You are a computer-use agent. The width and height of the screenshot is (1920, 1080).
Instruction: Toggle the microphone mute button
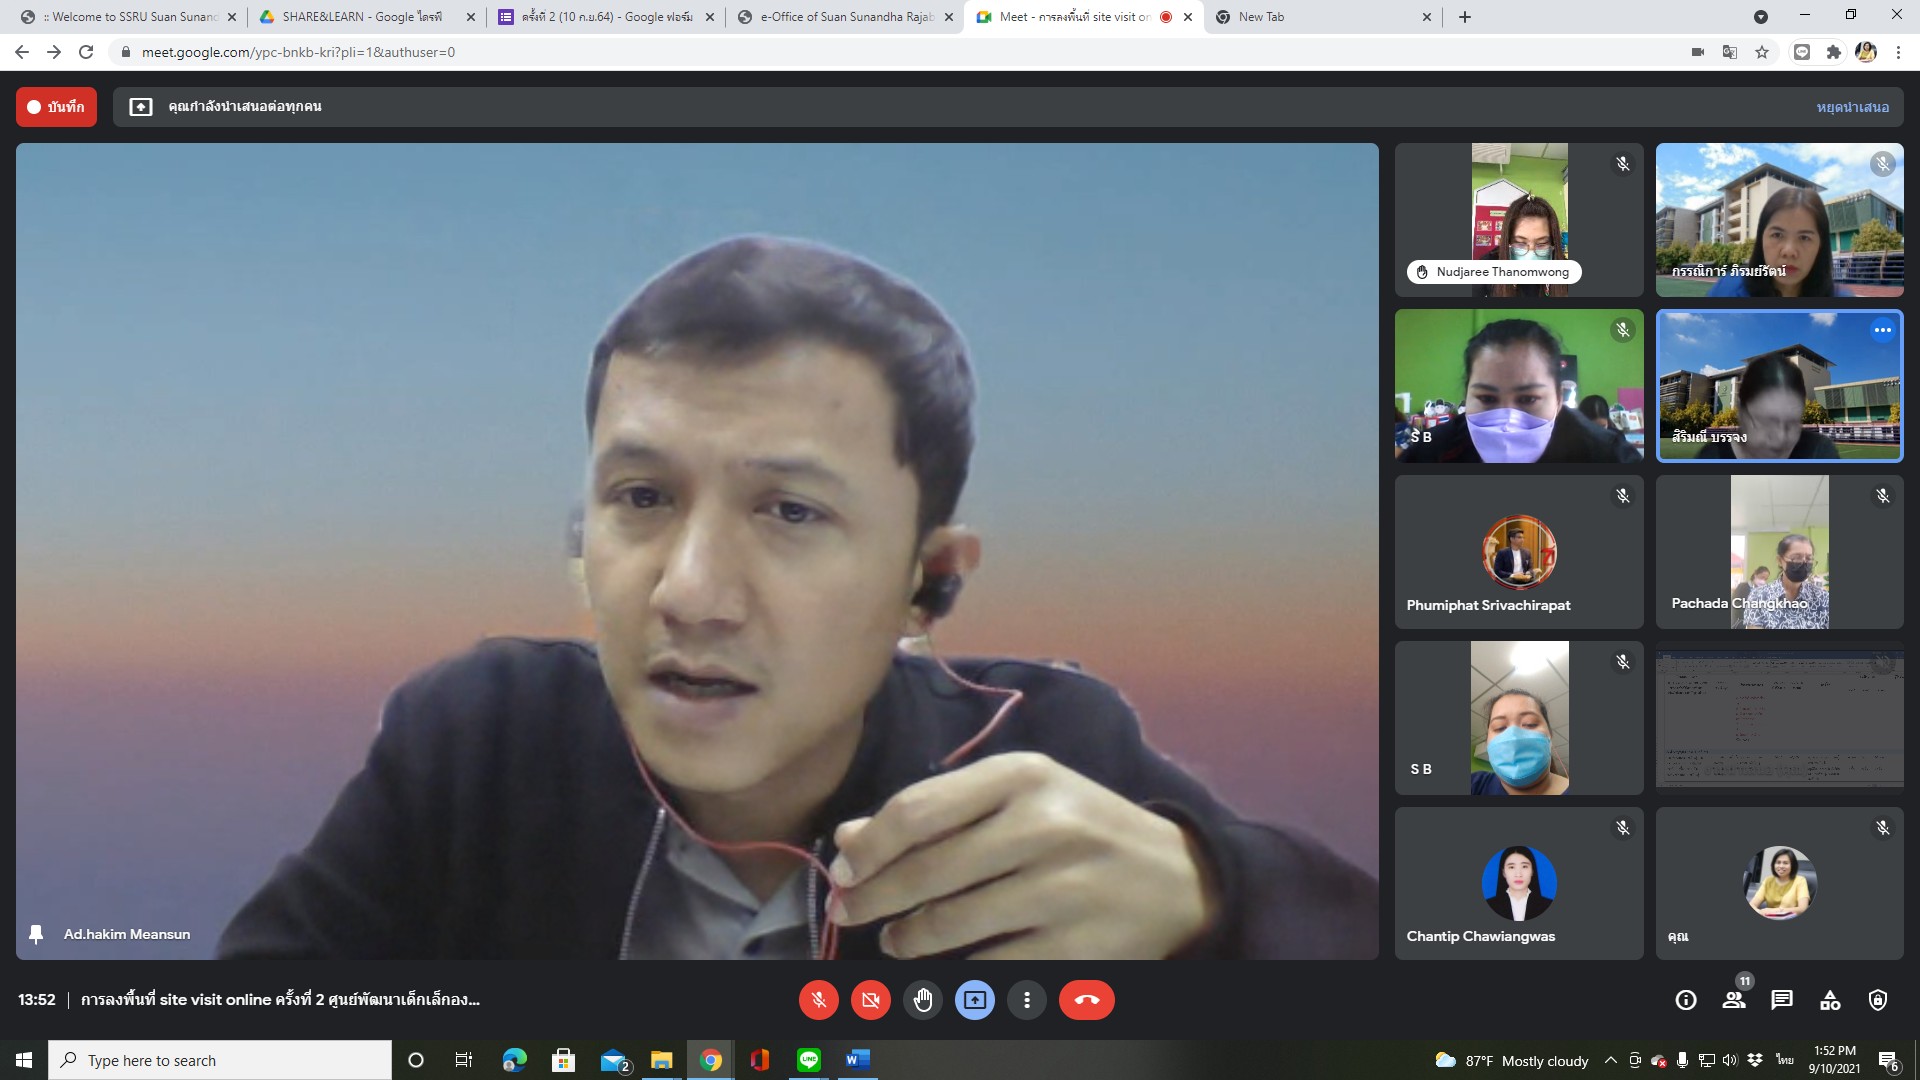(x=818, y=1000)
